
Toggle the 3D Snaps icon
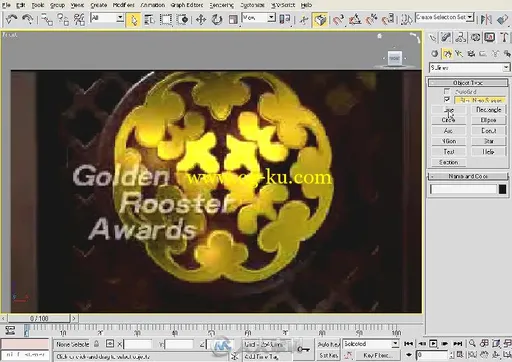tap(338, 20)
